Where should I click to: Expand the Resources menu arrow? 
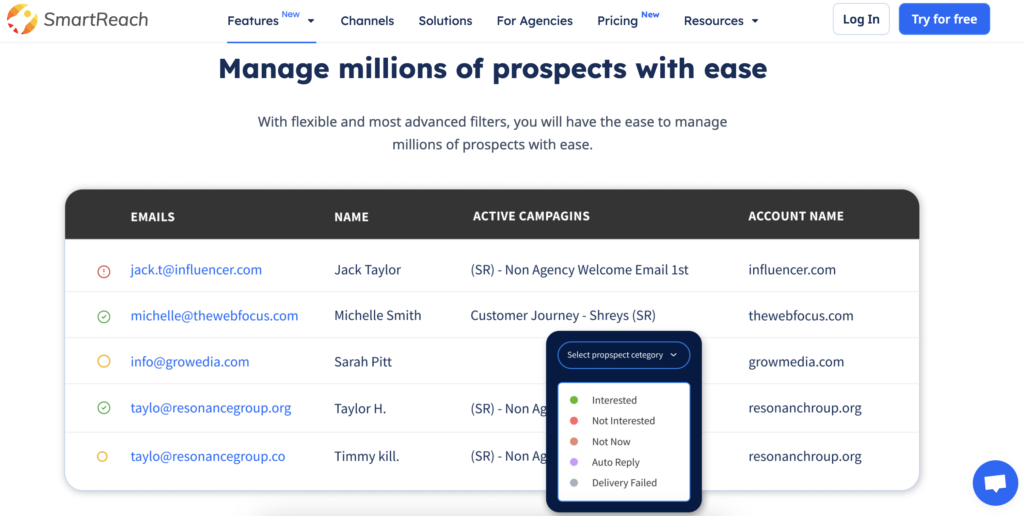point(755,21)
